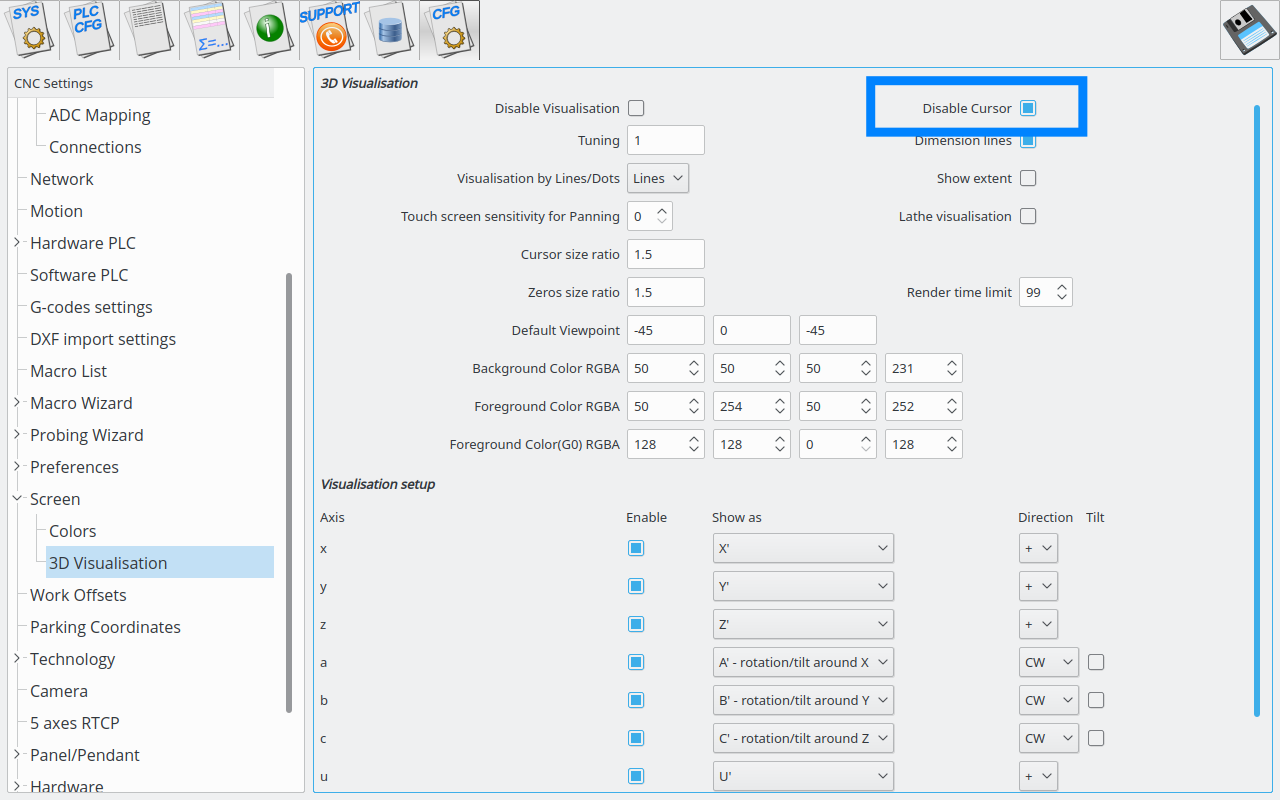Open the green info icon
The height and width of the screenshot is (800, 1280).
point(269,30)
